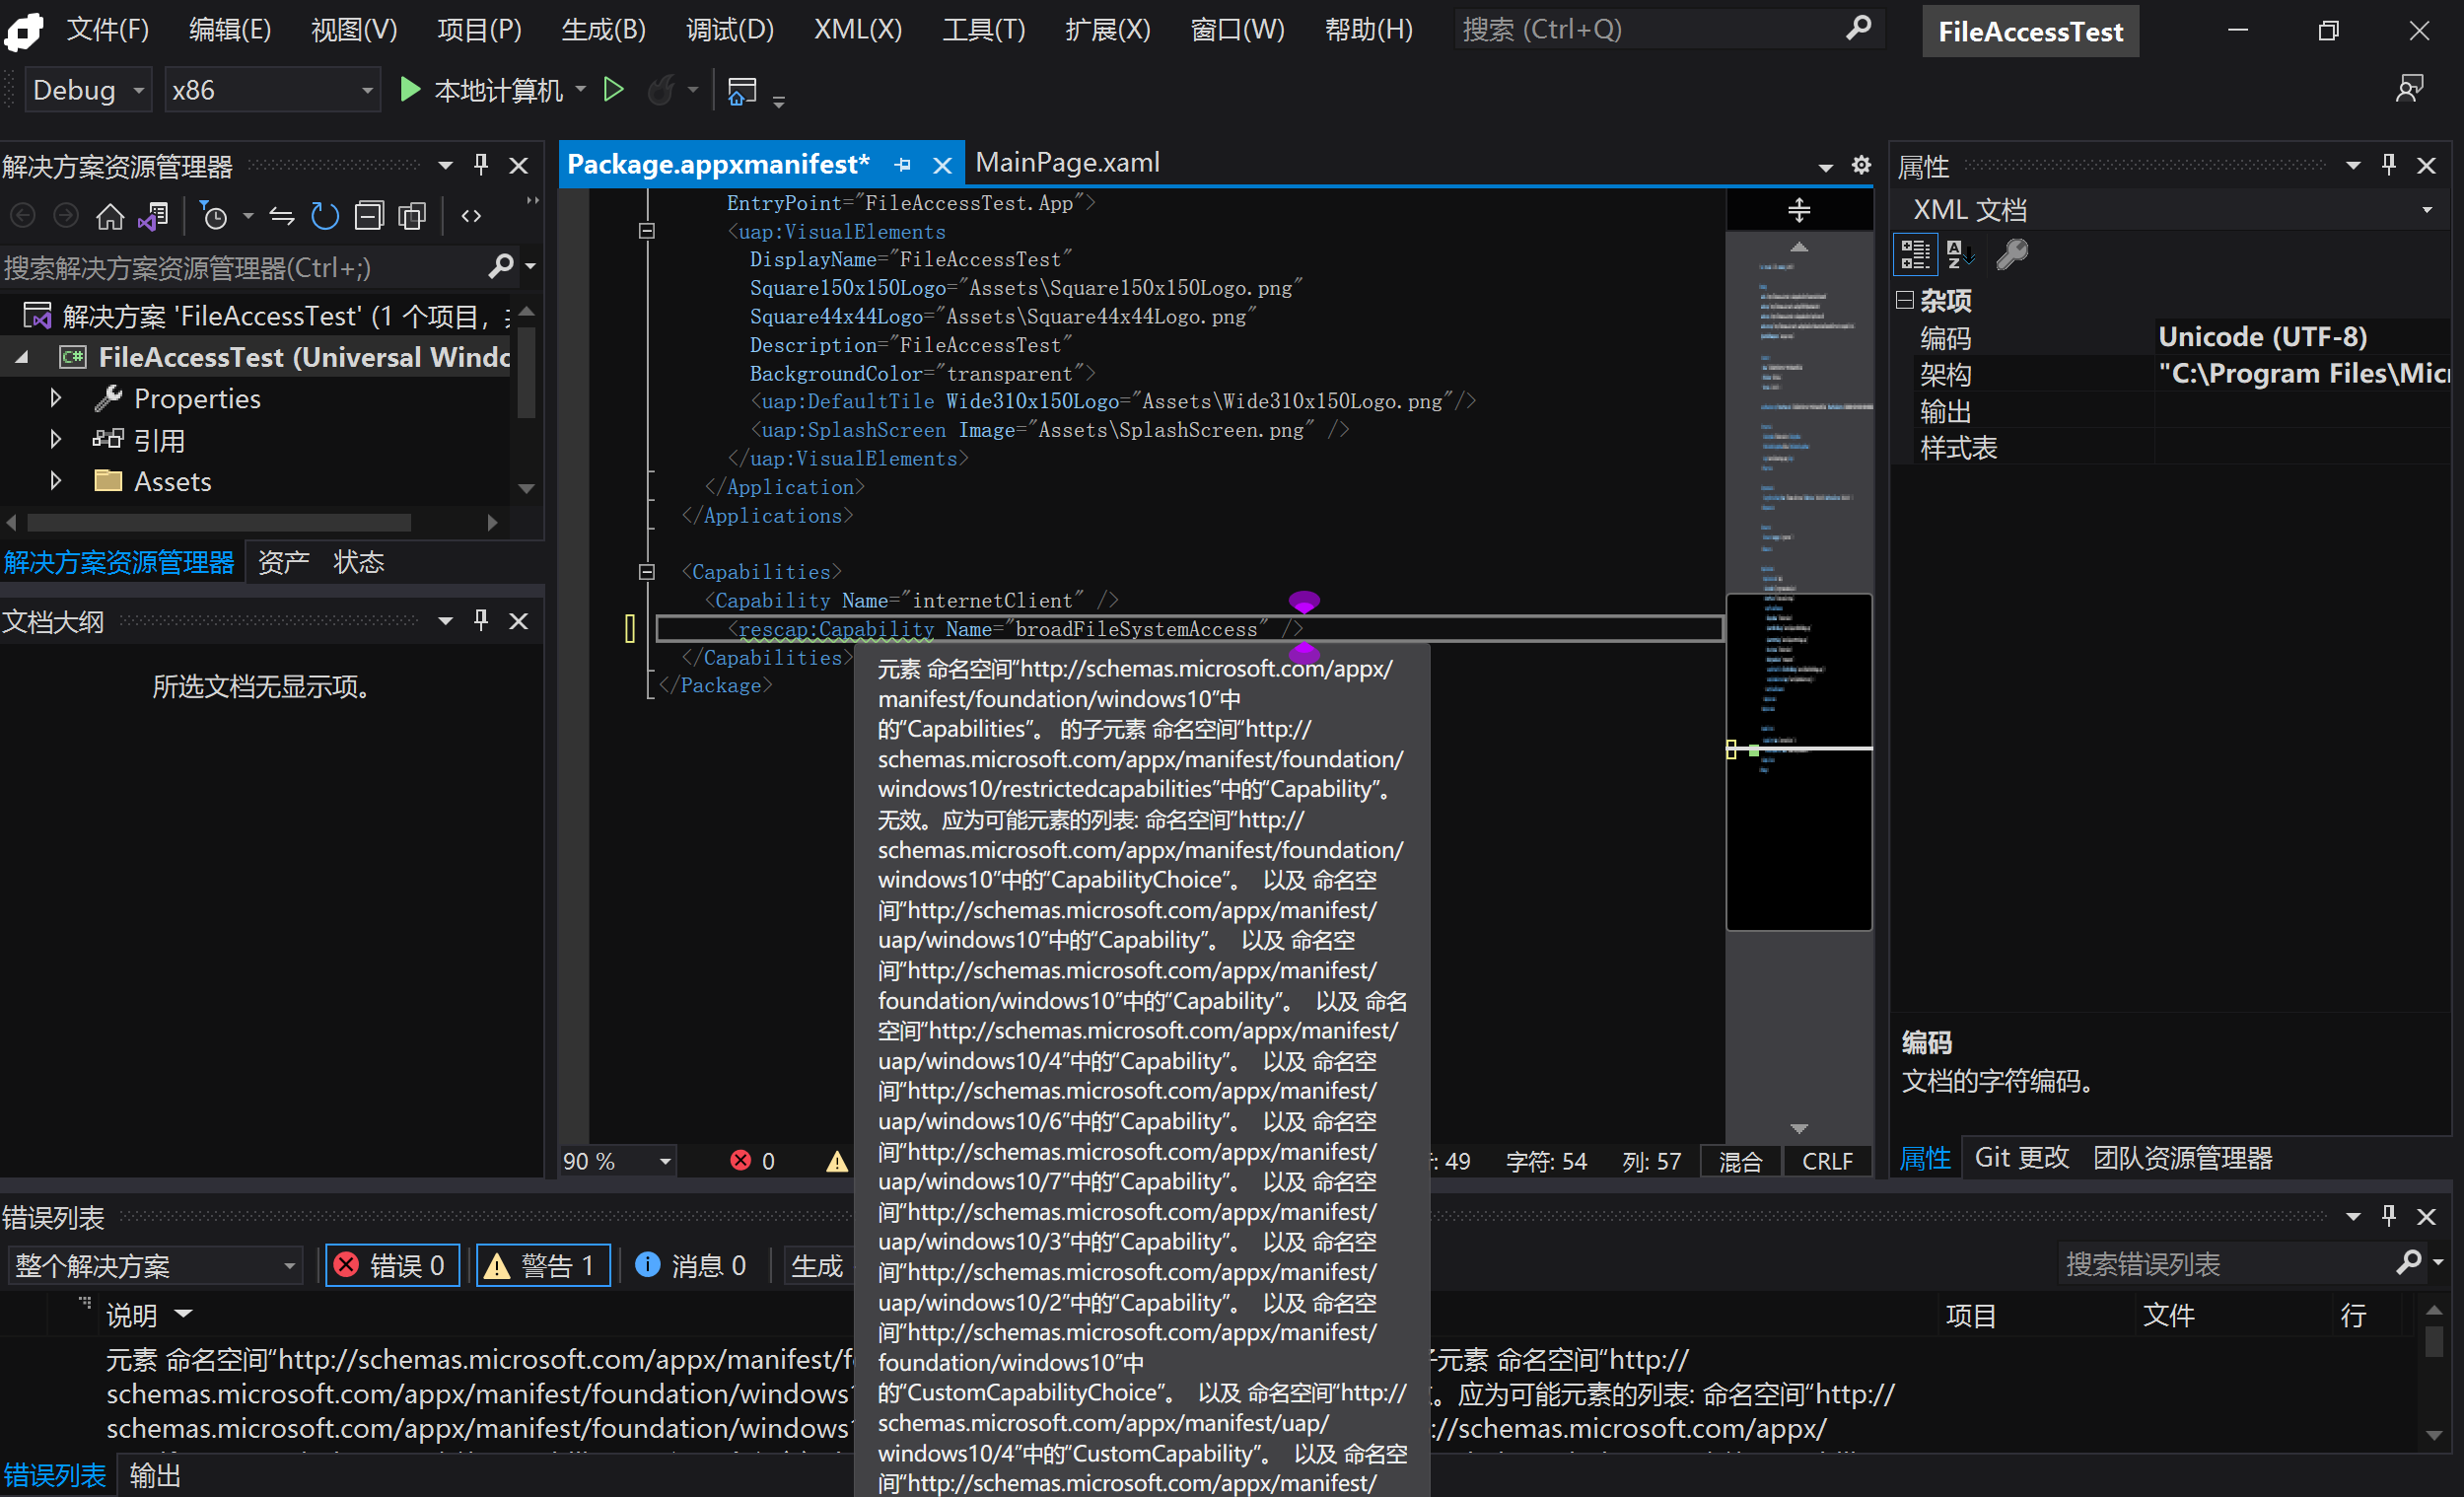Refresh the Solution Explorer
Image resolution: width=2464 pixels, height=1497 pixels.
[x=325, y=216]
